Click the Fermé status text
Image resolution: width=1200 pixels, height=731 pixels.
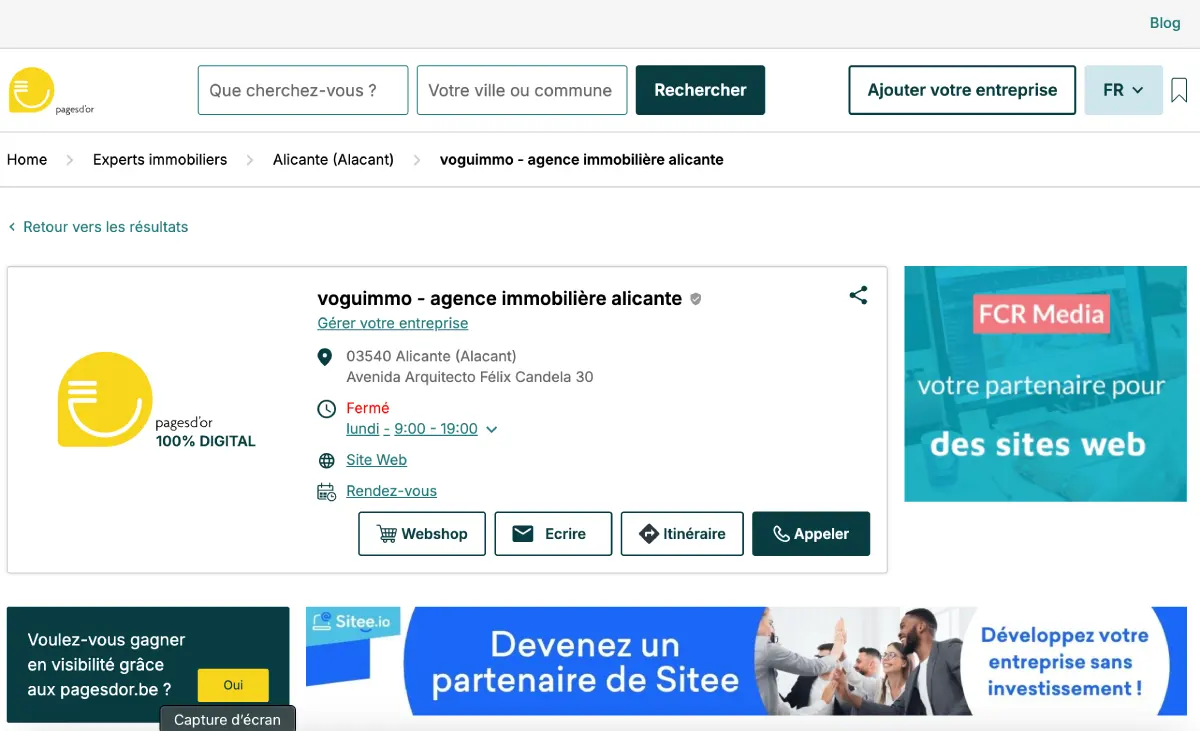[368, 408]
